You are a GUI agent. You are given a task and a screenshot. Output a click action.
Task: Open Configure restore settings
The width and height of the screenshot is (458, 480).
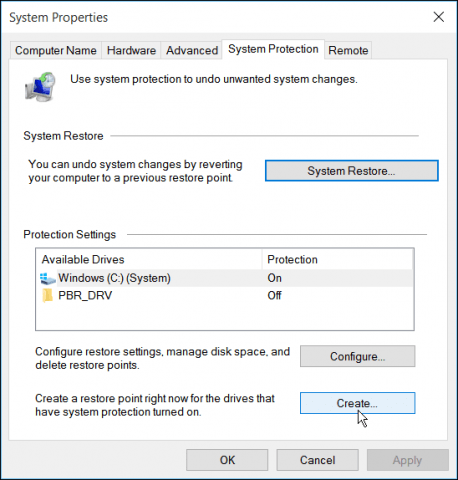pyautogui.click(x=358, y=356)
